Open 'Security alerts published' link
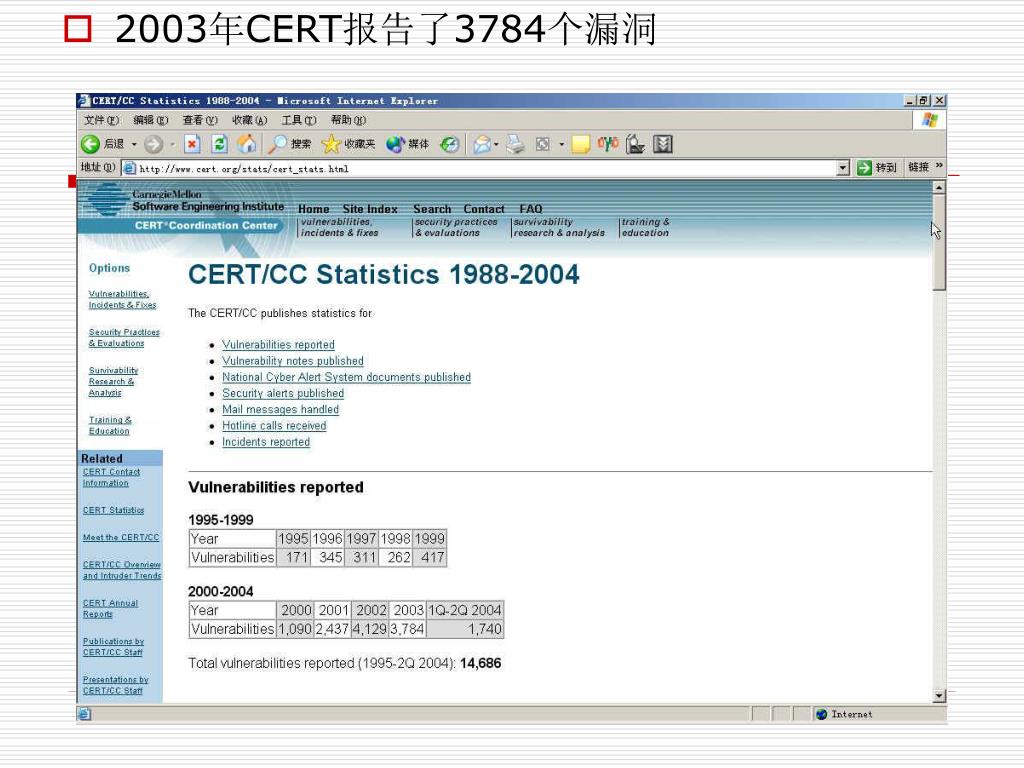 [283, 393]
